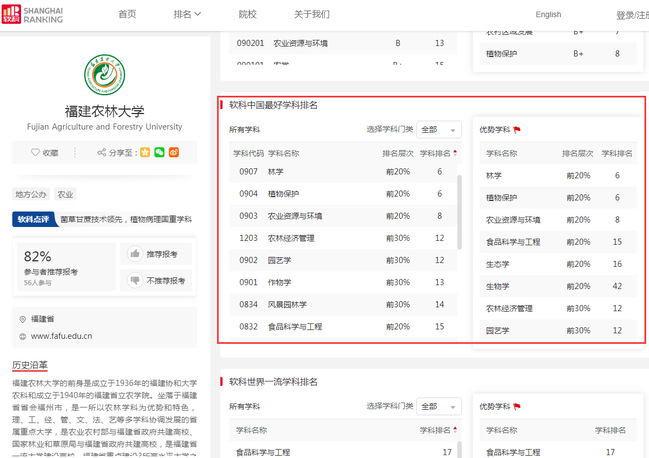The width and height of the screenshot is (649, 458).
Task: Sort by 学科排名 in China best subjects table
Action: tap(438, 154)
